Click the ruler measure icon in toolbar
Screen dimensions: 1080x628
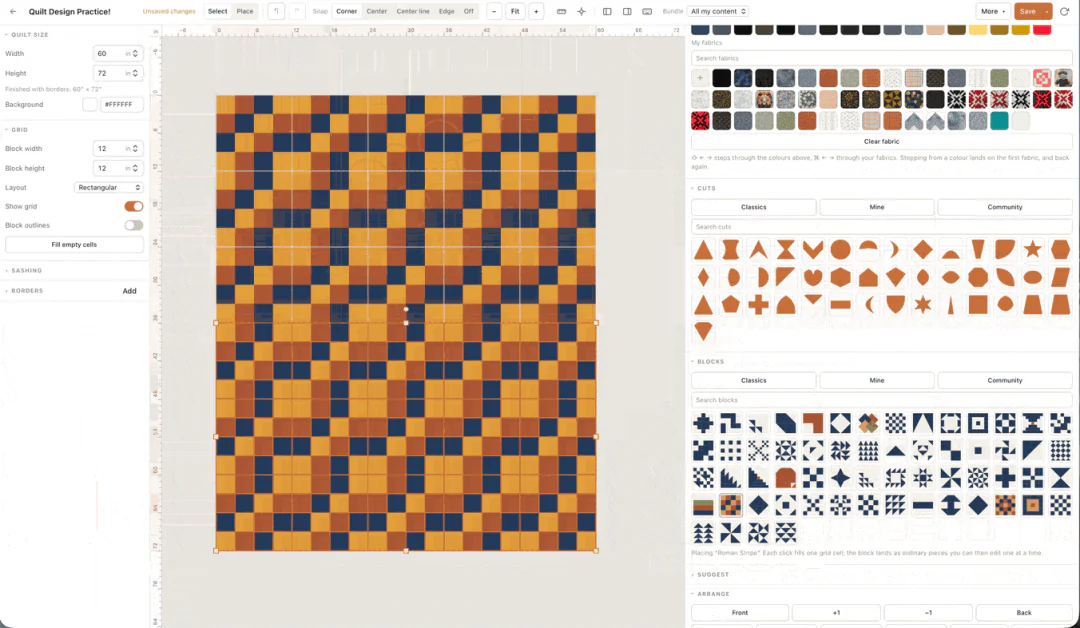[x=561, y=11]
